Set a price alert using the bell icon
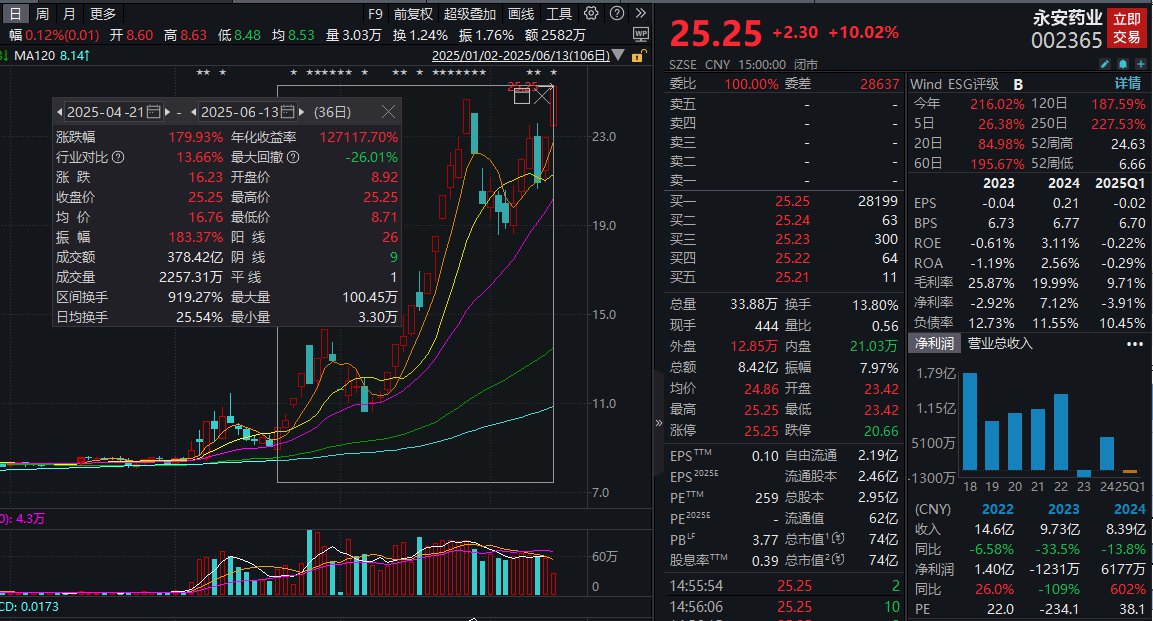The height and width of the screenshot is (621, 1153). coord(1123,62)
